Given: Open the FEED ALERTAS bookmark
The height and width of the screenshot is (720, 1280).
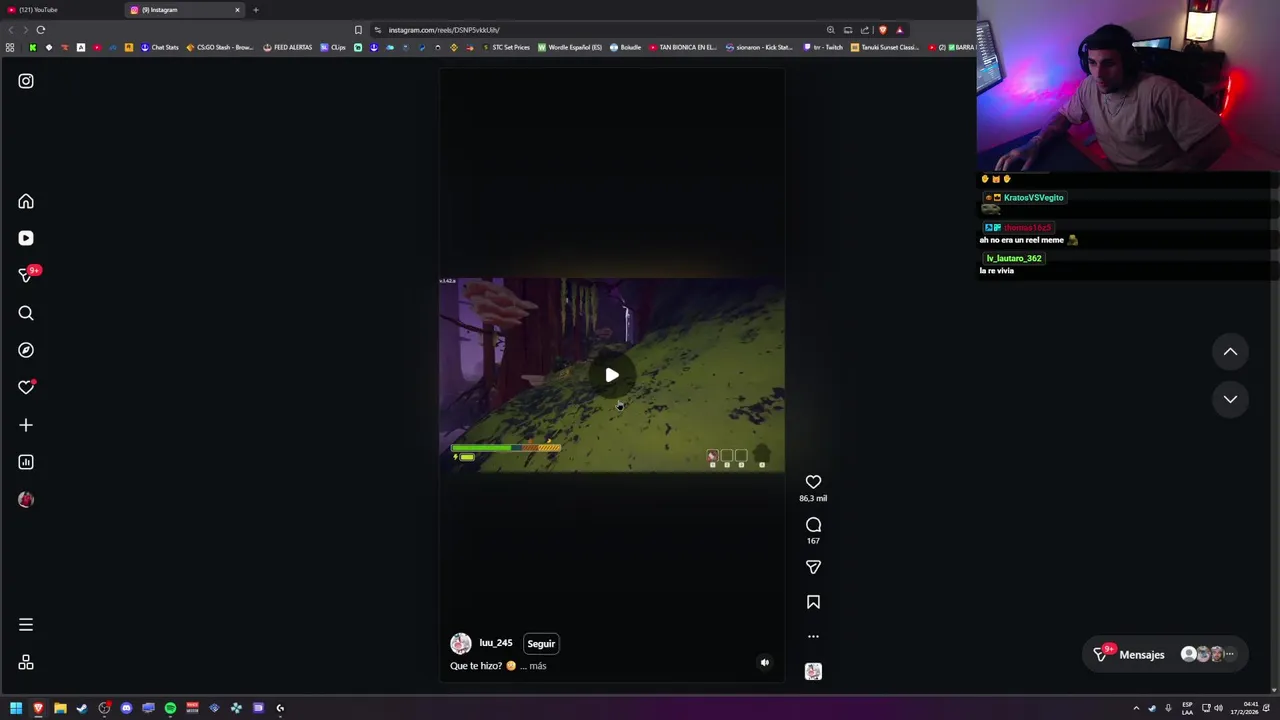Looking at the screenshot, I should pyautogui.click(x=288, y=47).
